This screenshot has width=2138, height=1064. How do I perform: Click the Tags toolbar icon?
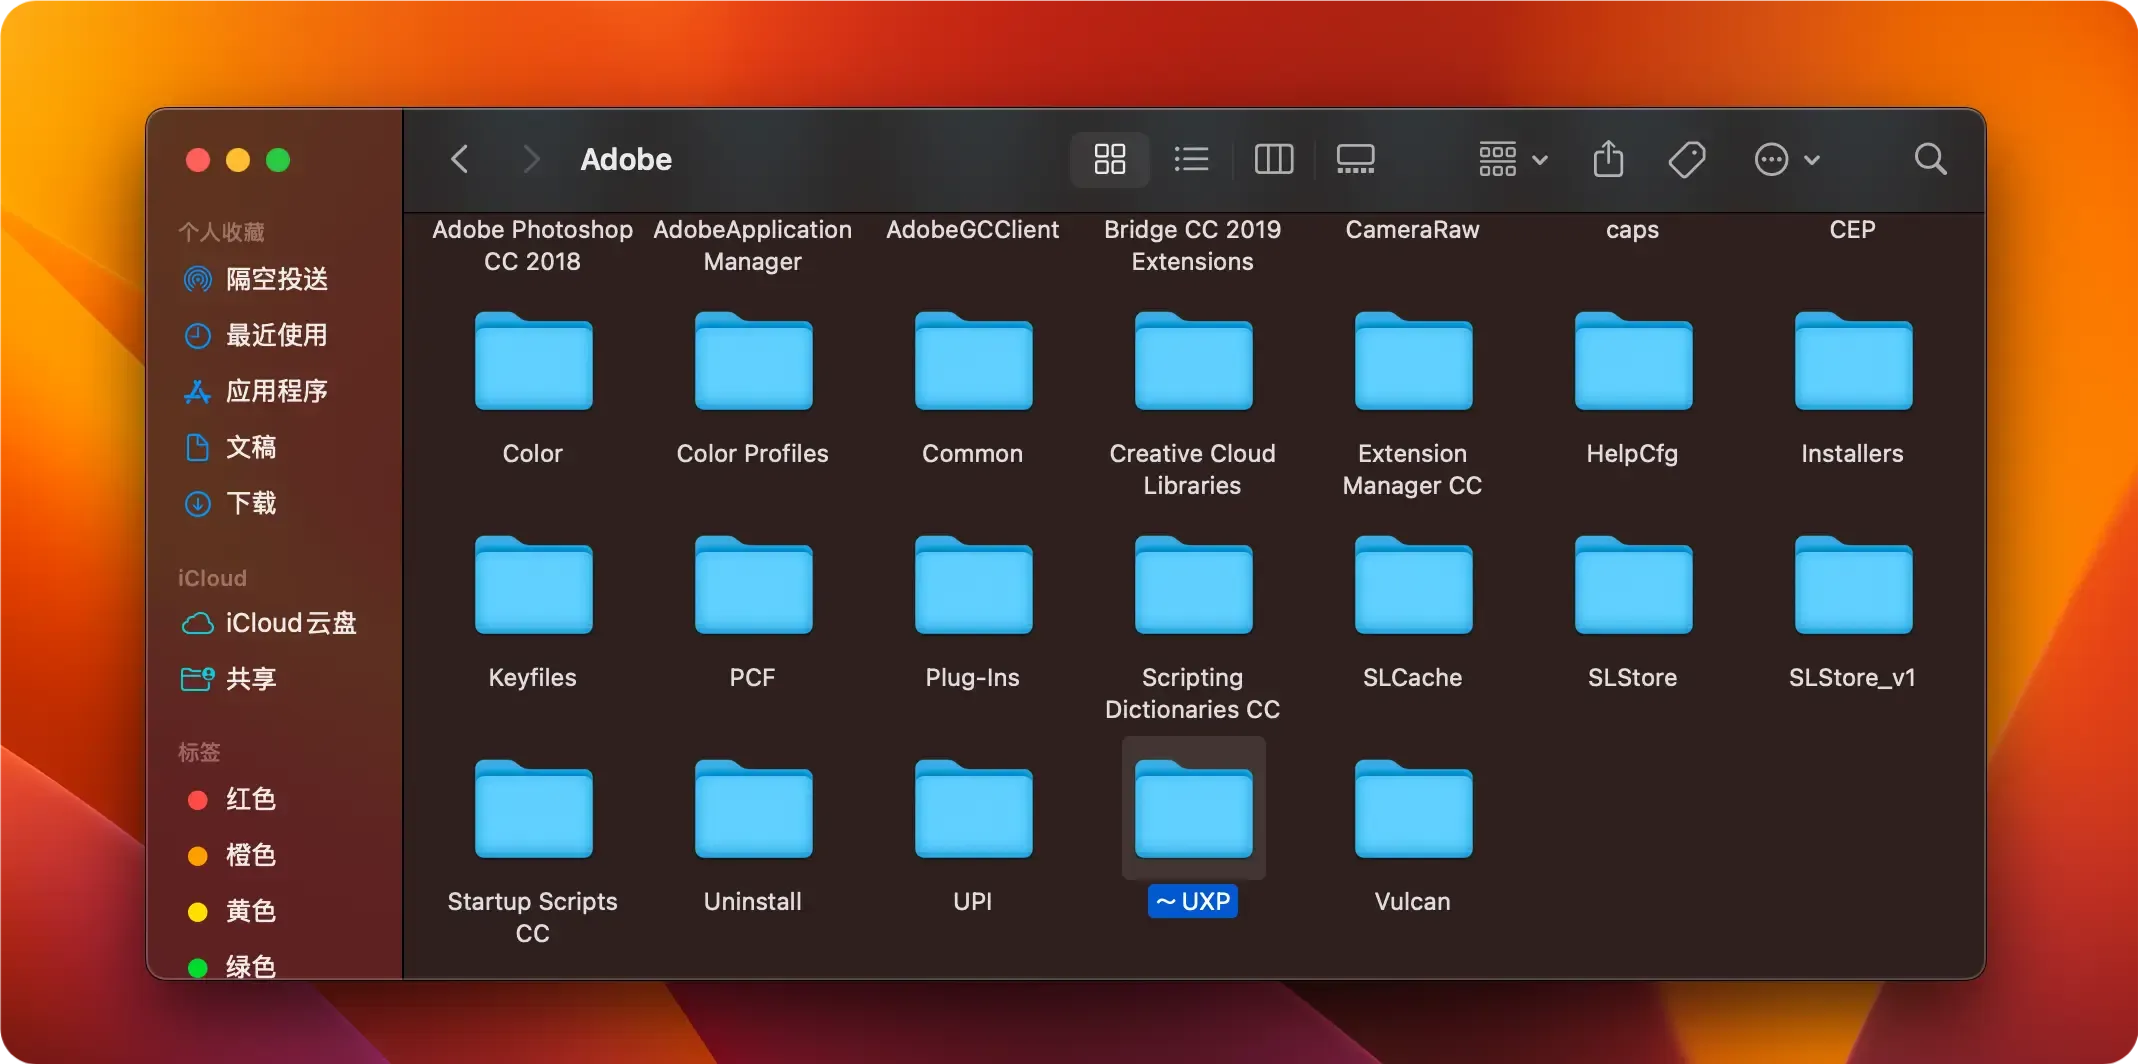[1687, 159]
